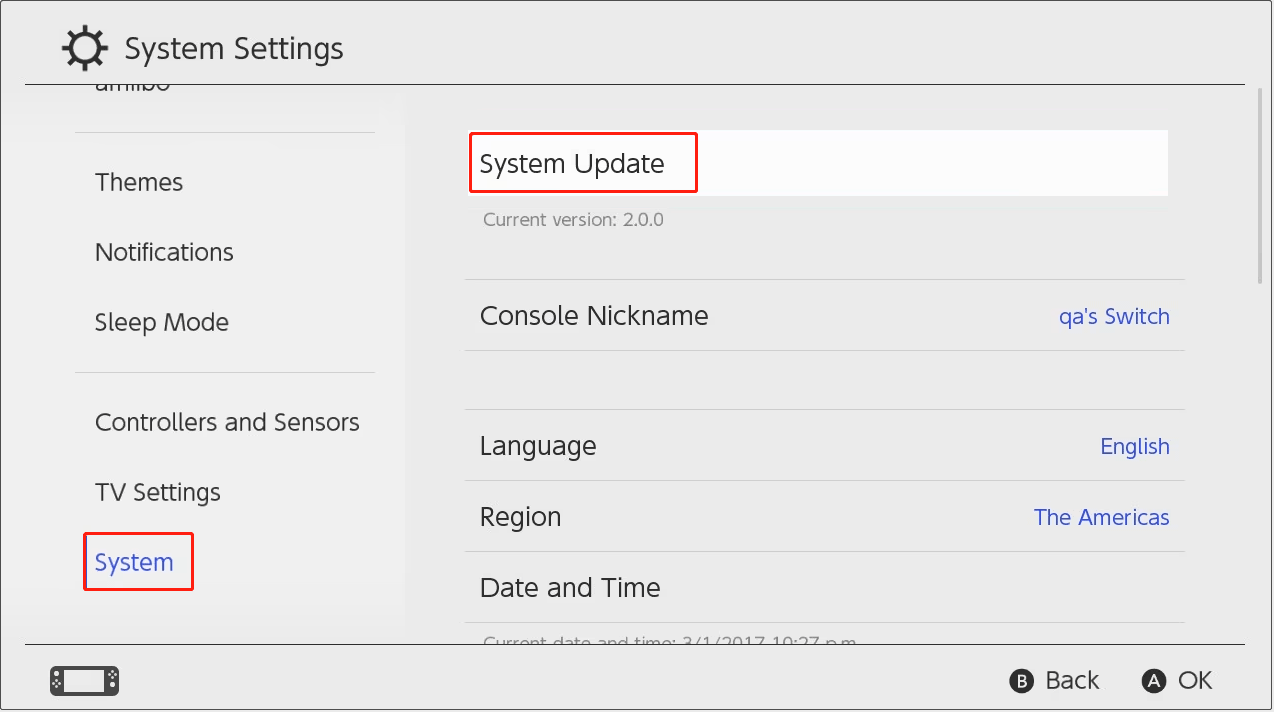Open the amiibo settings section
The height and width of the screenshot is (712, 1274).
pos(132,85)
